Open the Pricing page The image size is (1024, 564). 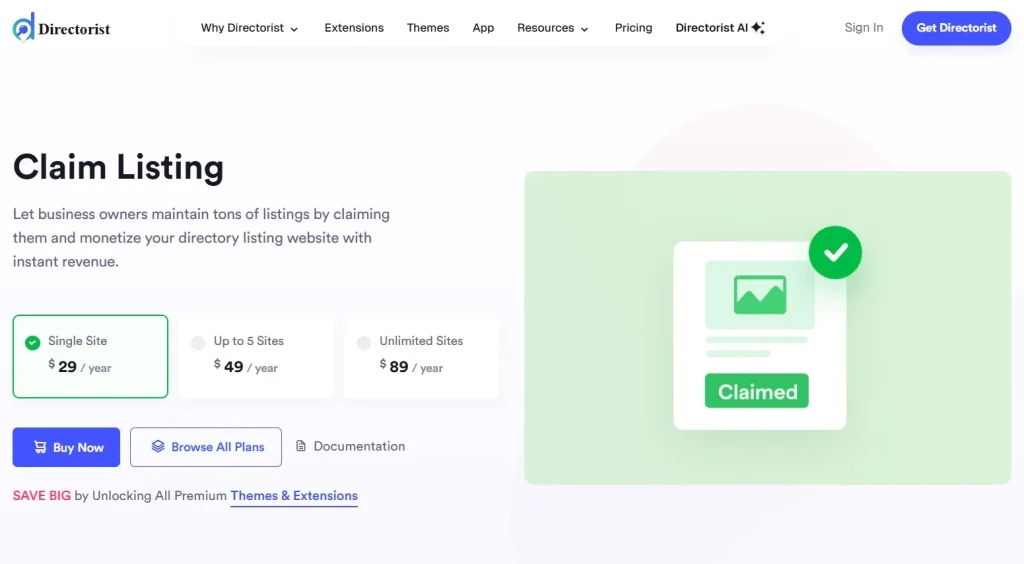tap(633, 28)
